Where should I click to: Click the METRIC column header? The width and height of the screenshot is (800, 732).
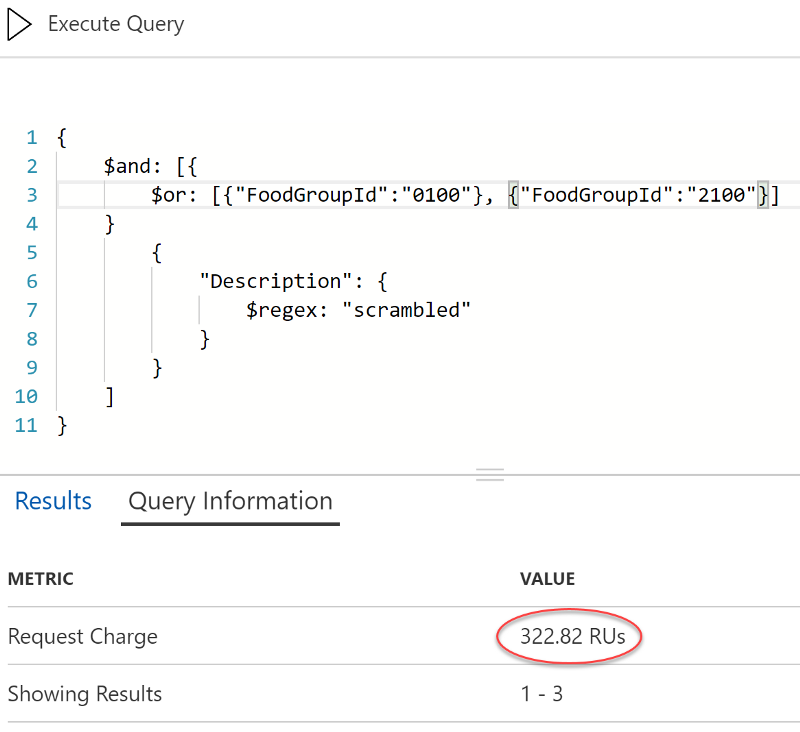pos(41,579)
